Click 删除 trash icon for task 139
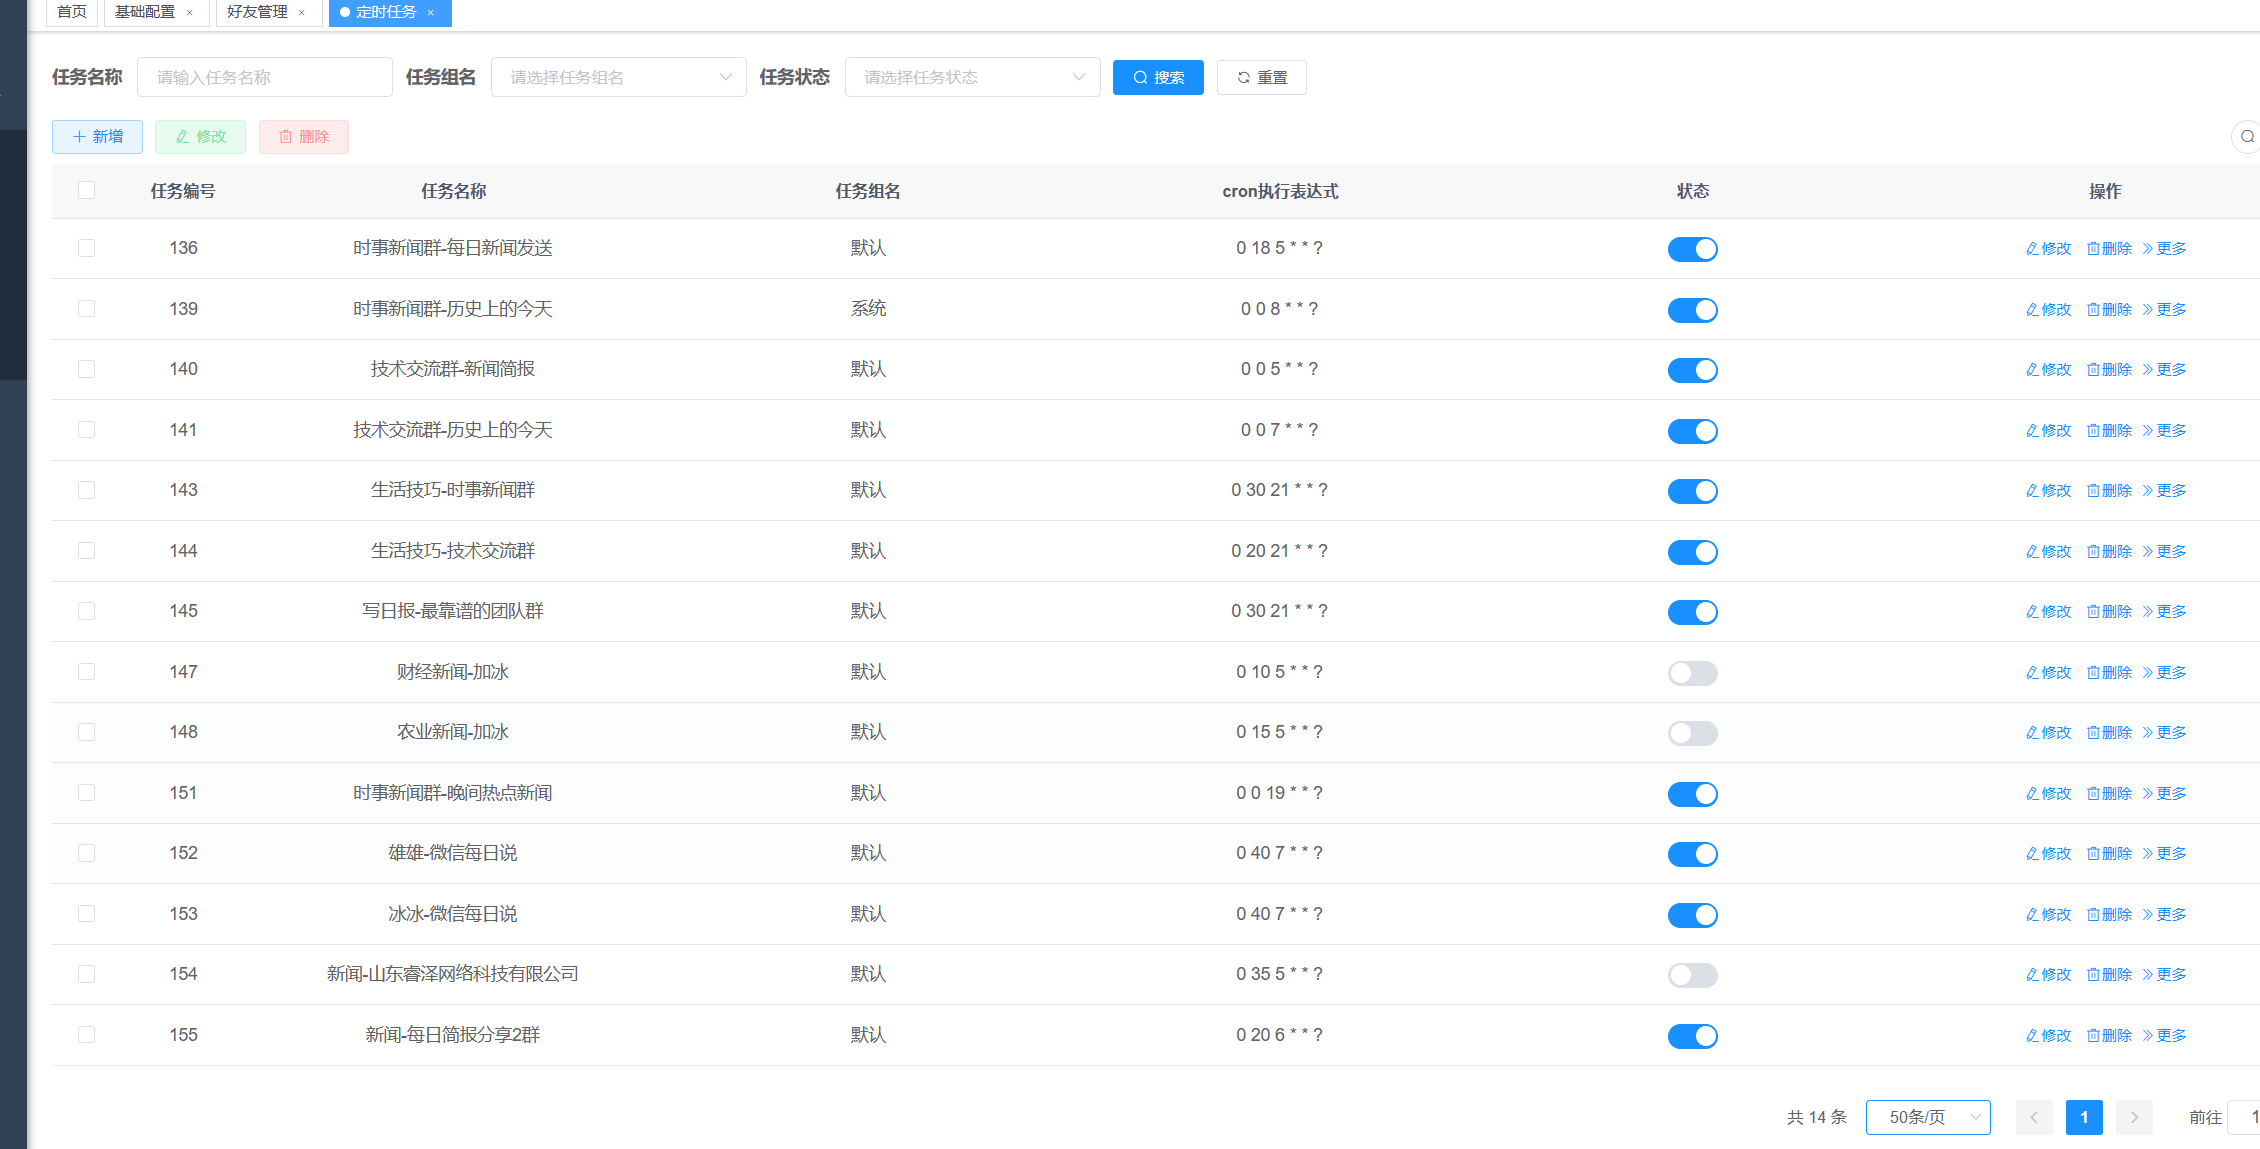The image size is (2260, 1149). click(x=2109, y=309)
